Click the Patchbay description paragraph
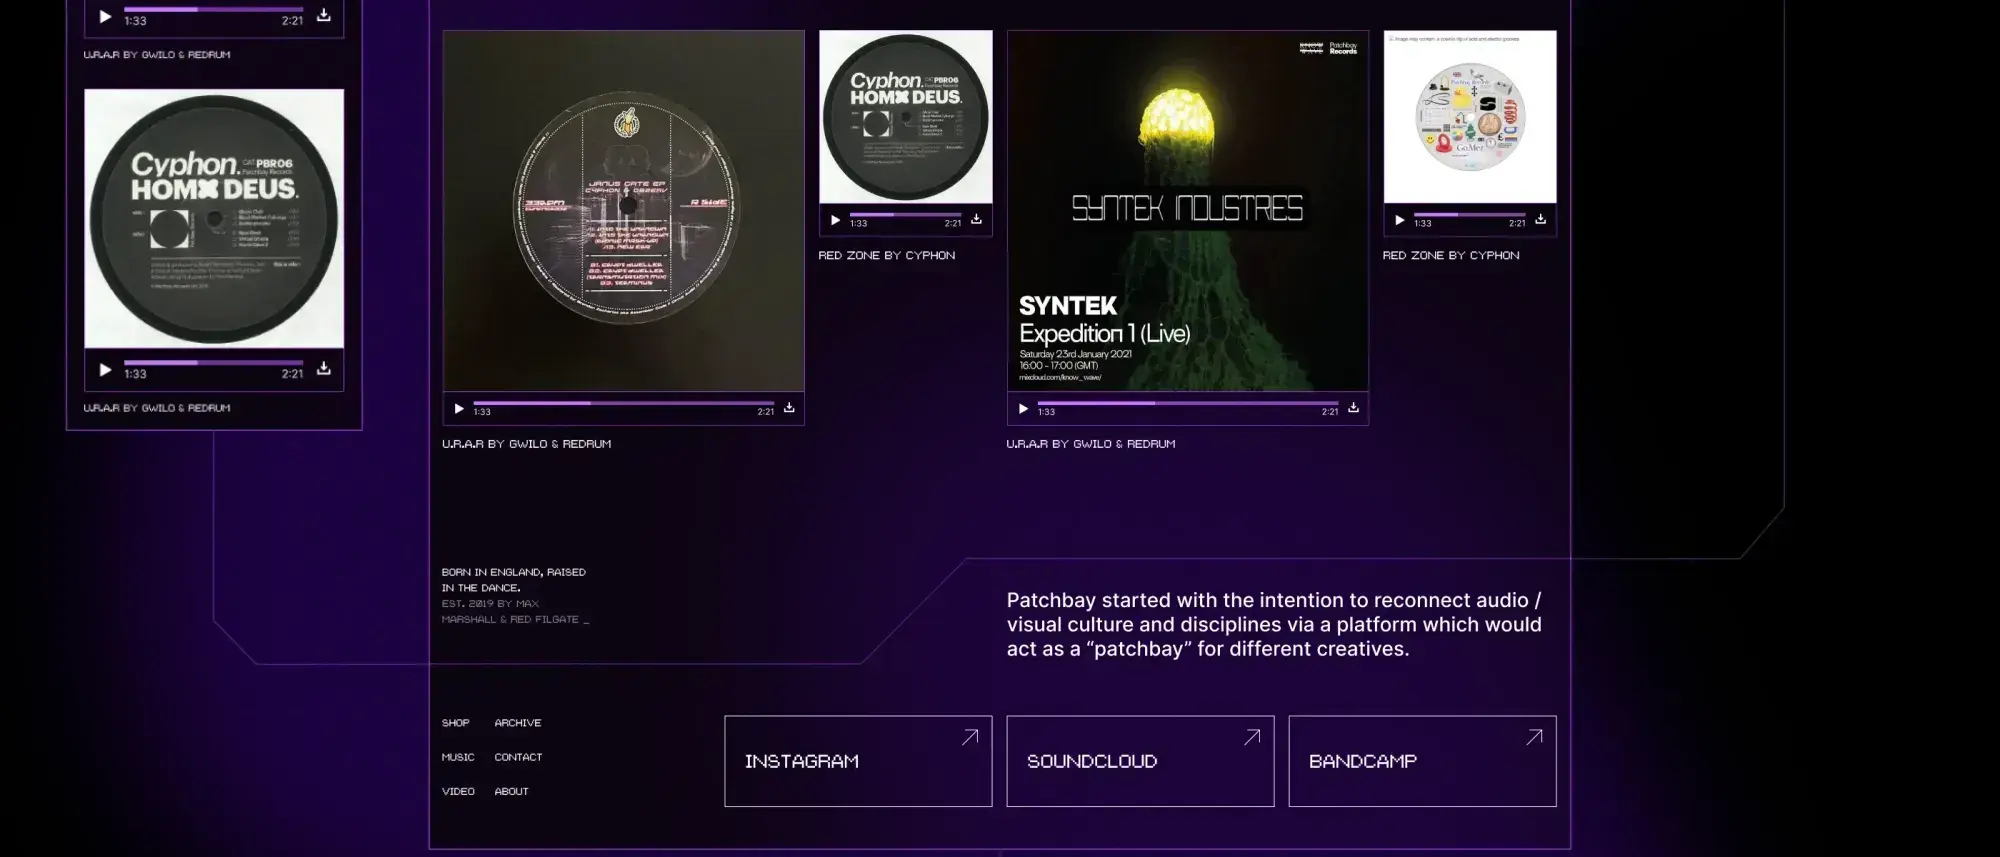The width and height of the screenshot is (2000, 857). [x=1274, y=624]
